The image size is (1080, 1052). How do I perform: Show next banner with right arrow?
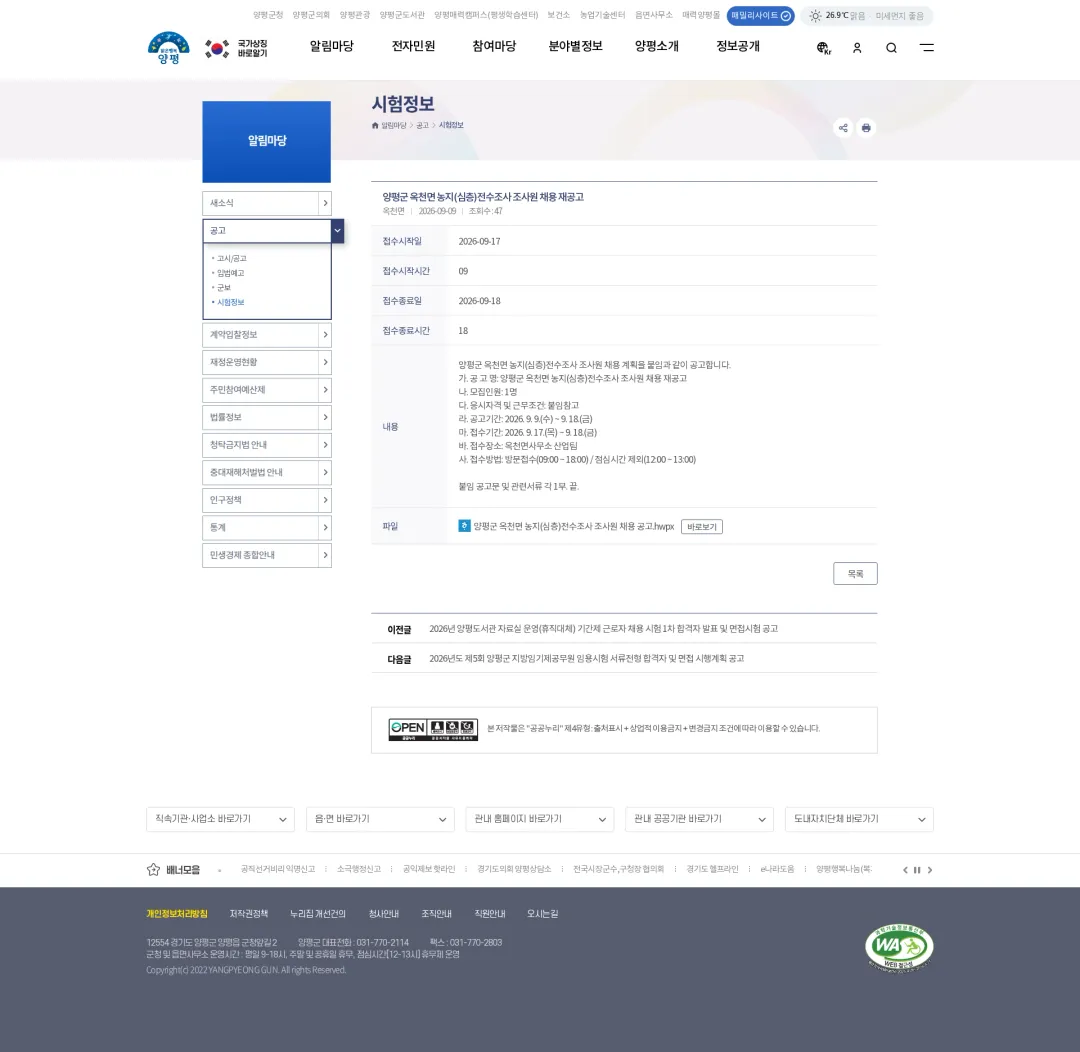click(930, 870)
